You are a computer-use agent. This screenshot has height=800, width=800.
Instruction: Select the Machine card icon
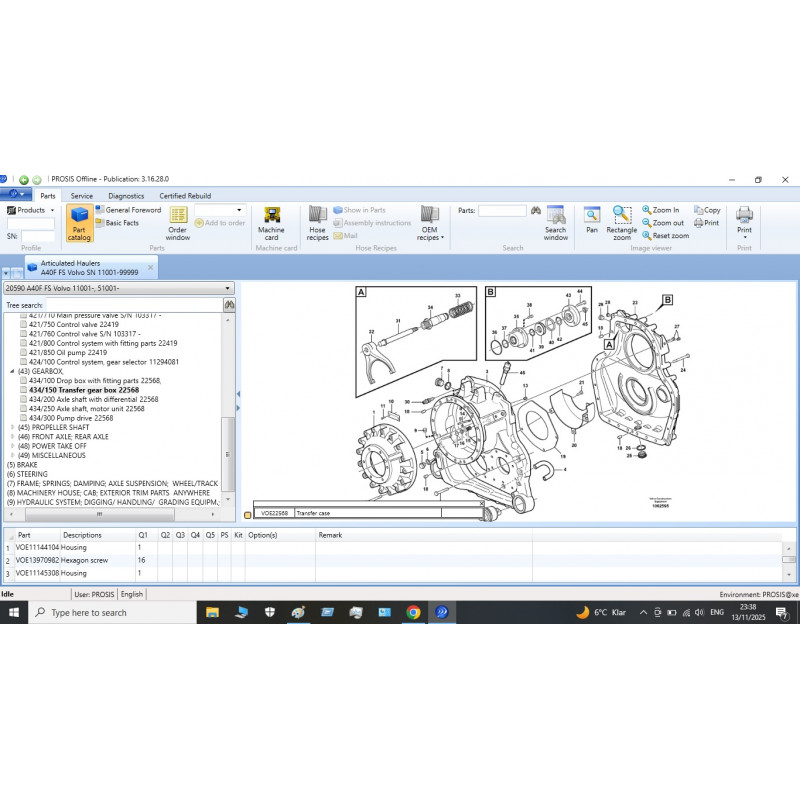point(273,220)
